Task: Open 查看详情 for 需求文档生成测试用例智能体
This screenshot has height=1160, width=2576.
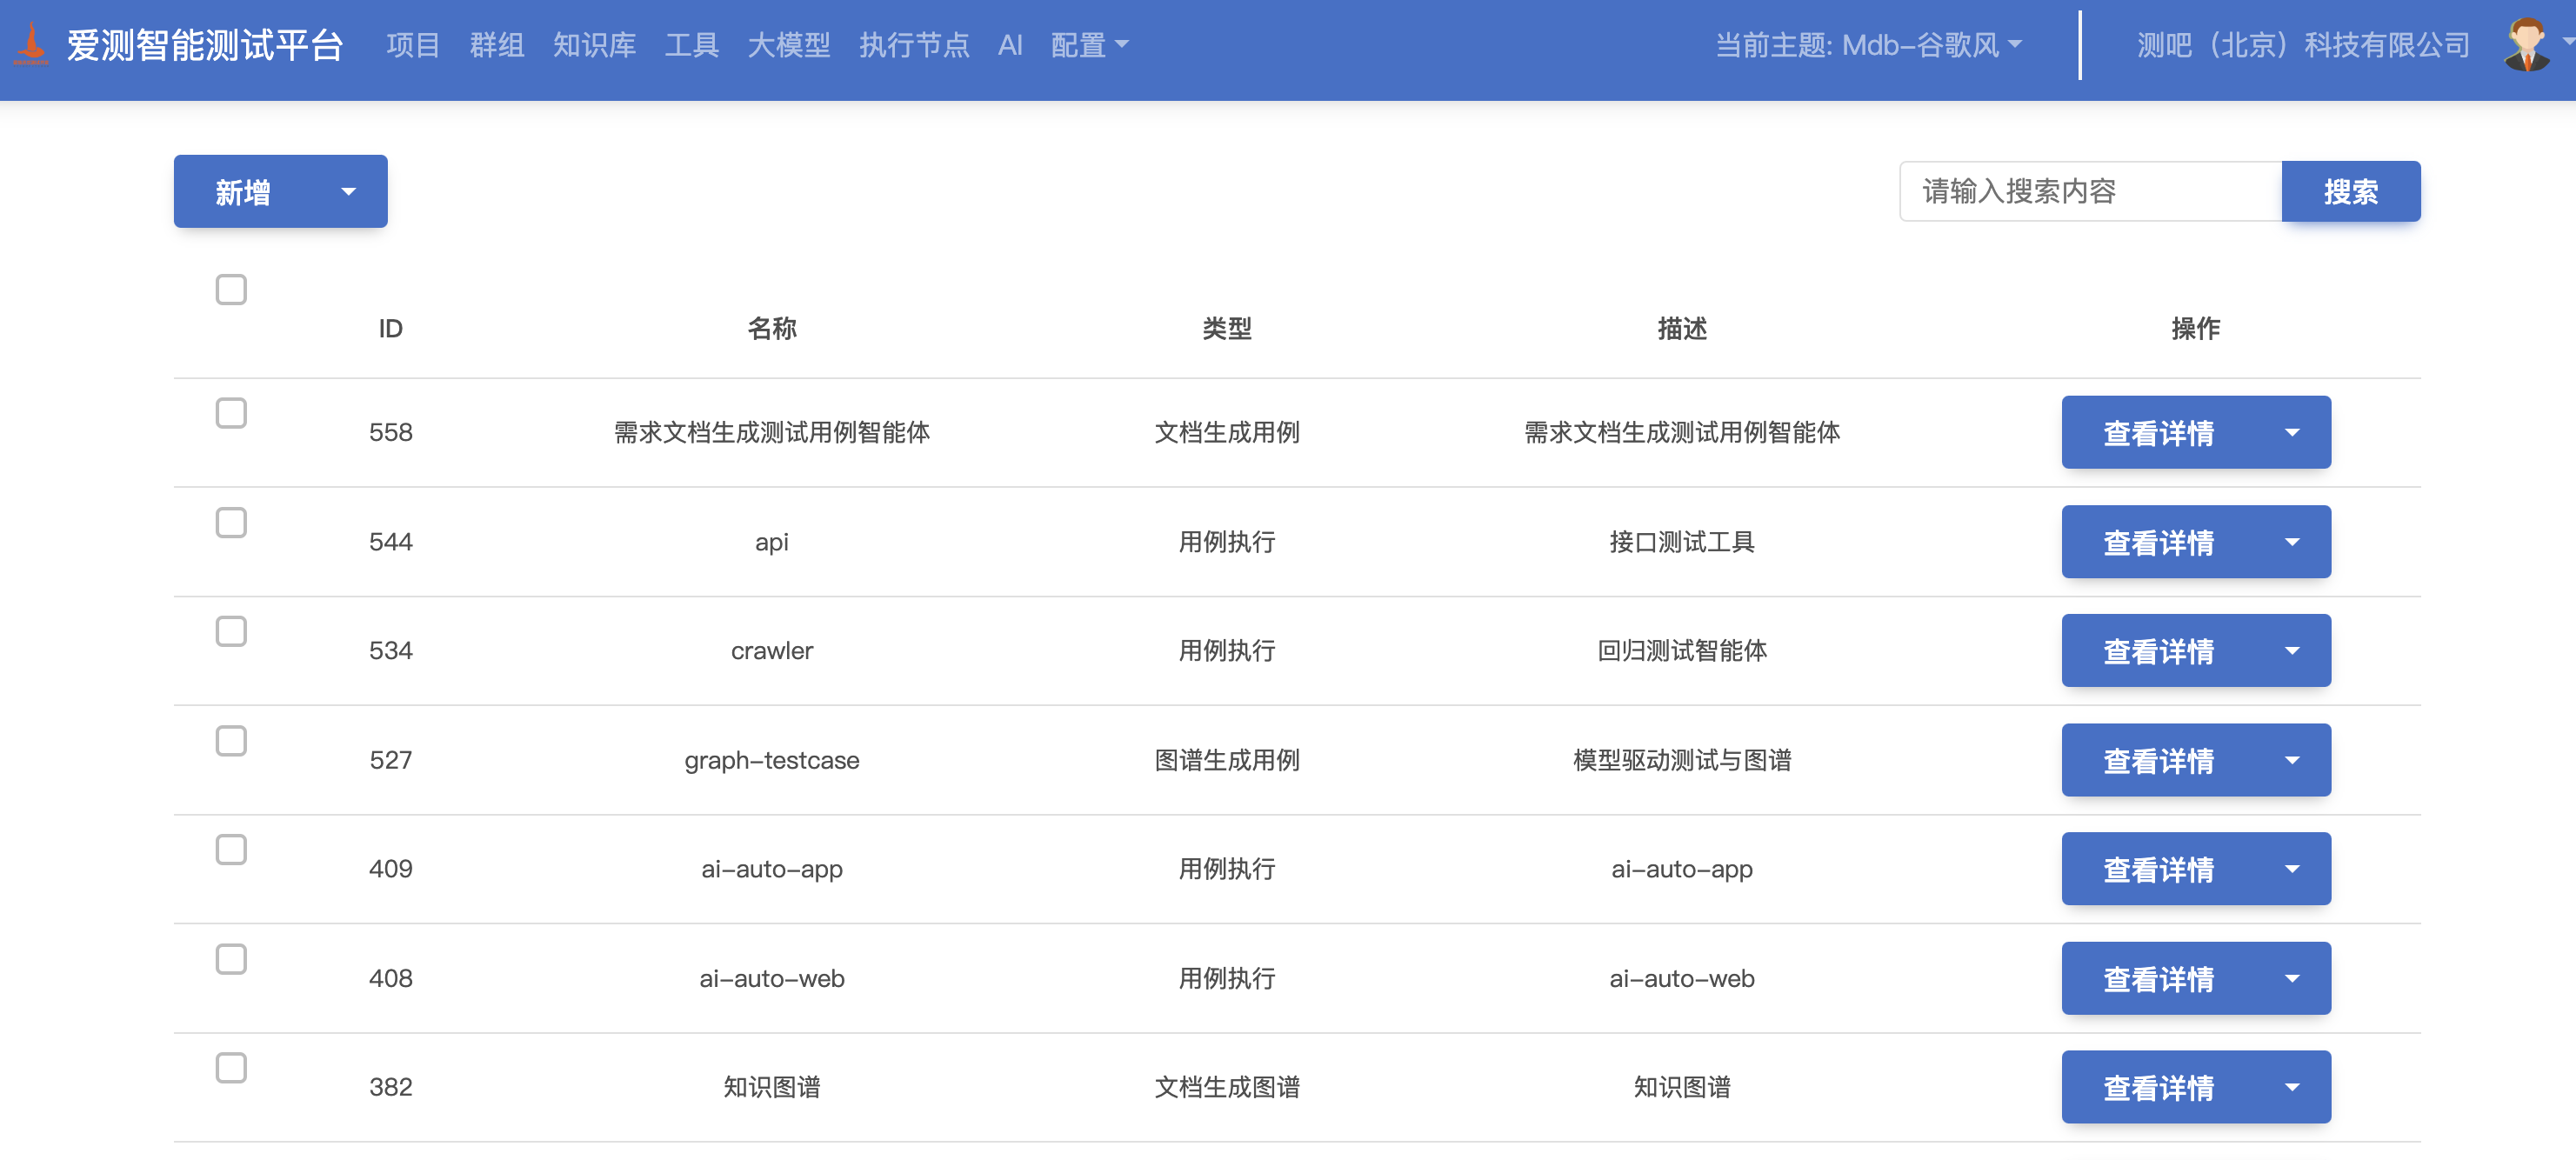Action: point(2159,432)
